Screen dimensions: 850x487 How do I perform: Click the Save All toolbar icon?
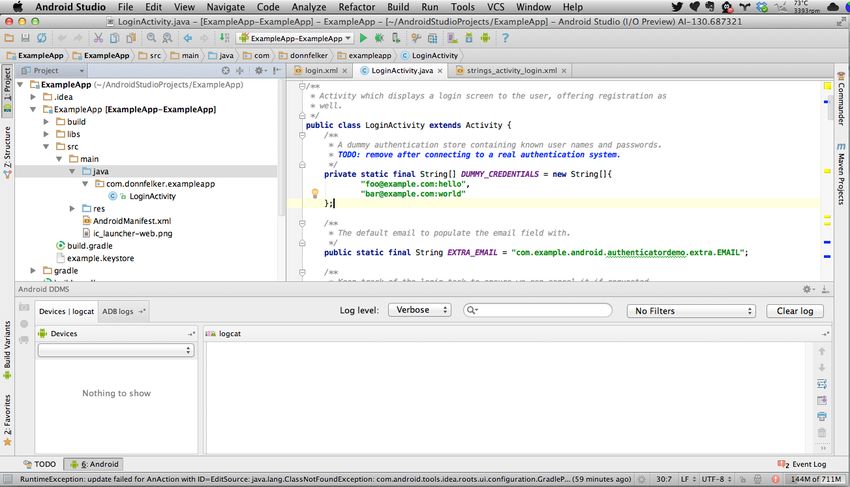click(25, 38)
